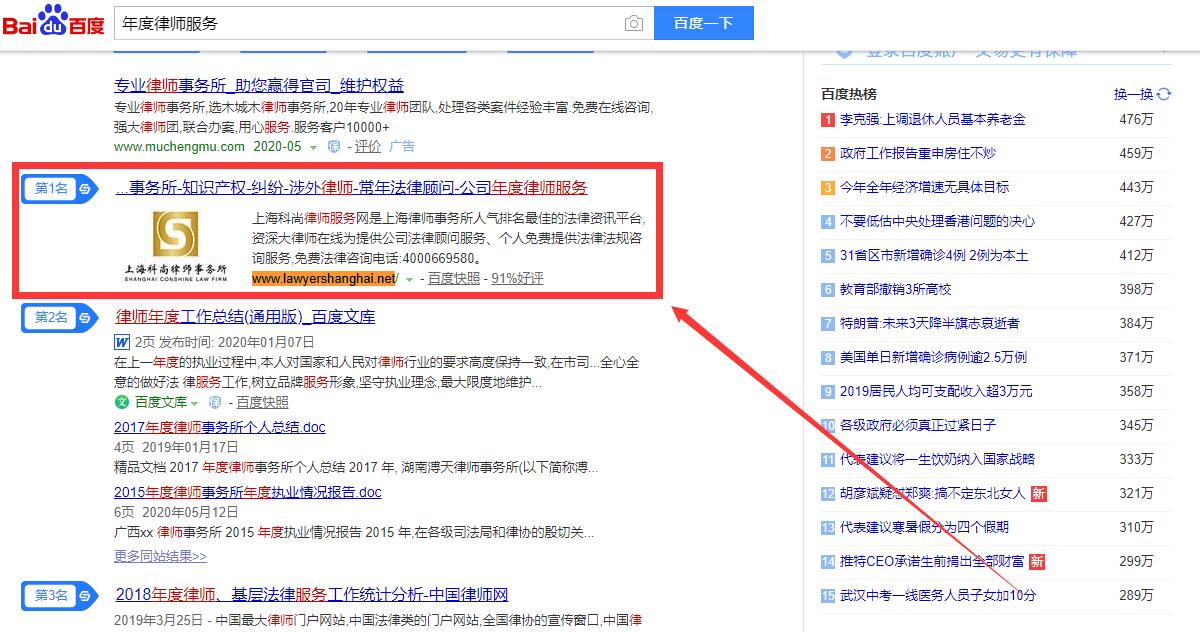Open the 上海科尚律师事务所 logo thumbnail

pyautogui.click(x=175, y=247)
